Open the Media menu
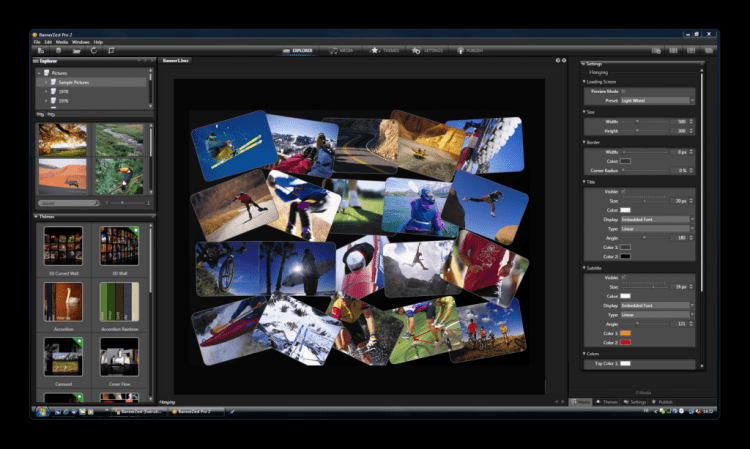 [62, 42]
